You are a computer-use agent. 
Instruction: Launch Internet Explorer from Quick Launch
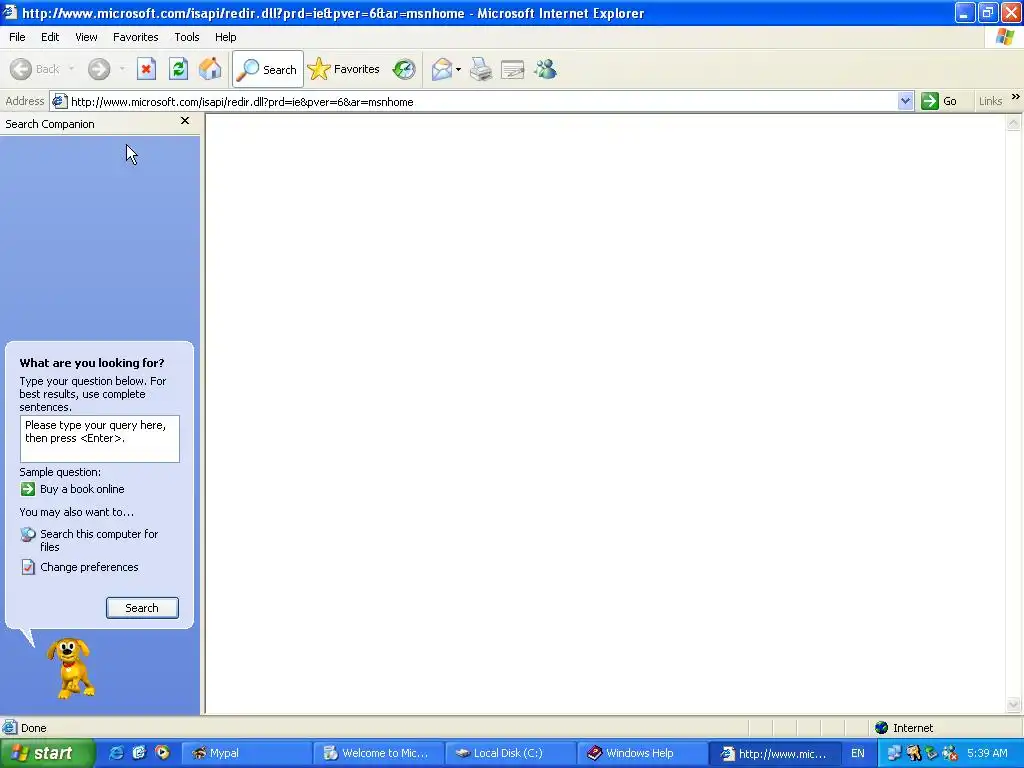point(116,753)
